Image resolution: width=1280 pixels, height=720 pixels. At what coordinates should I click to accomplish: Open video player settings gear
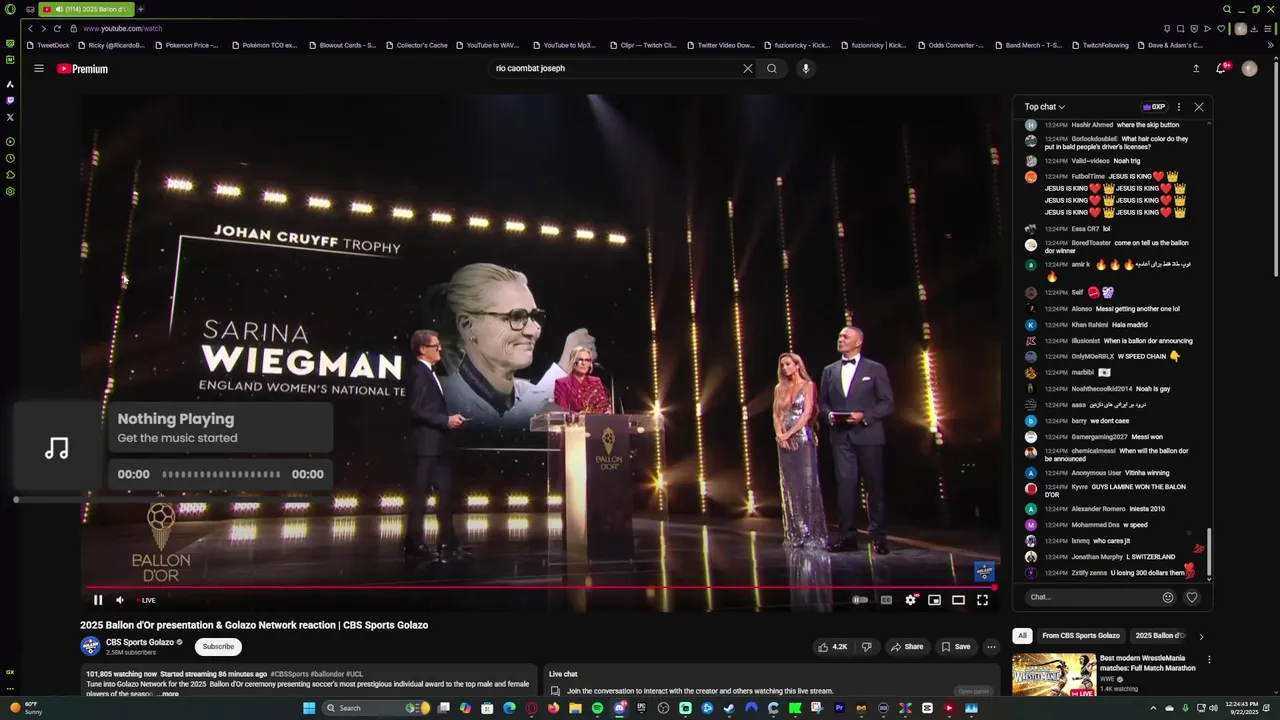point(910,600)
